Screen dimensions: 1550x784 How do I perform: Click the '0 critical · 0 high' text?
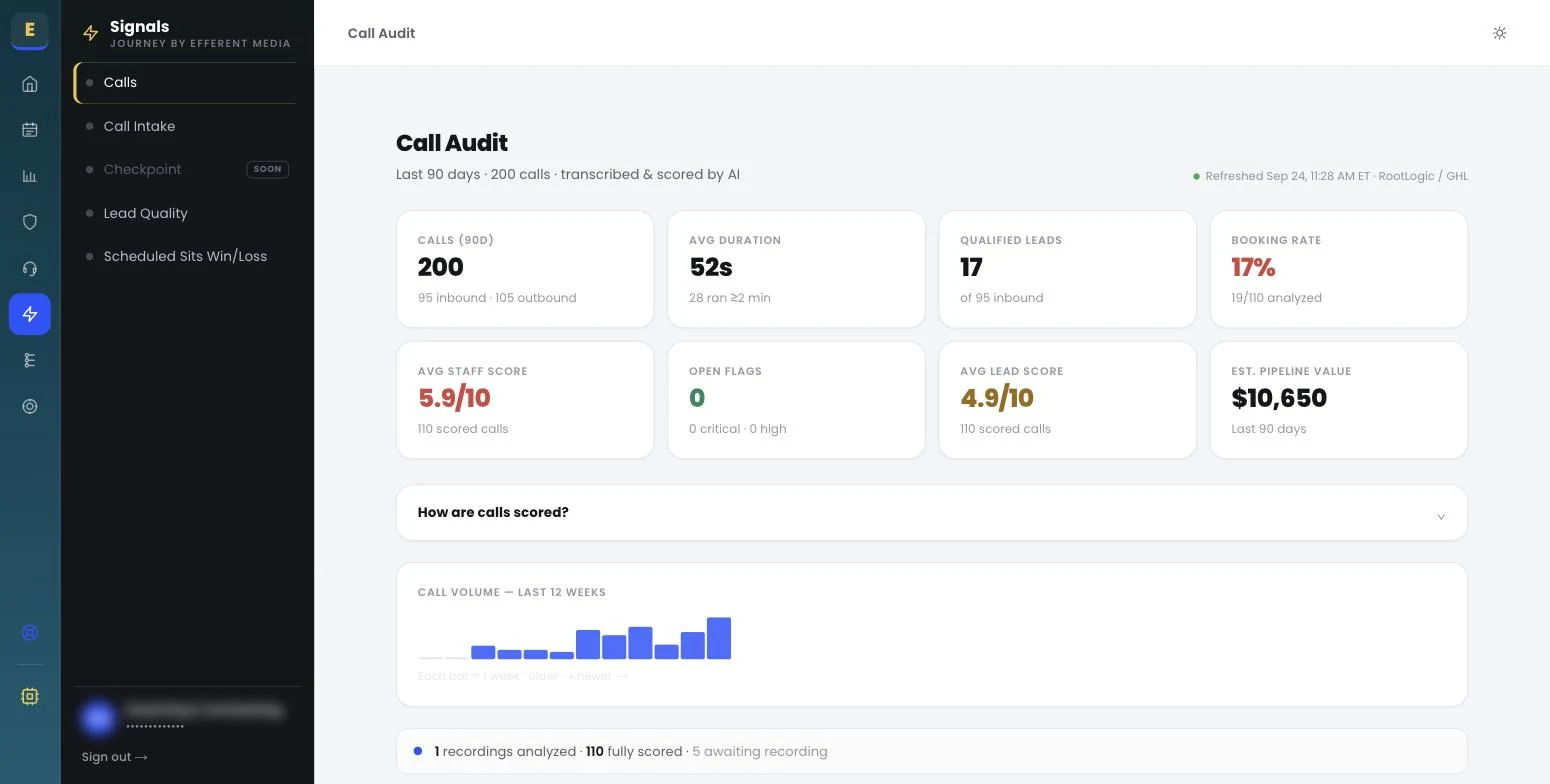coord(738,429)
